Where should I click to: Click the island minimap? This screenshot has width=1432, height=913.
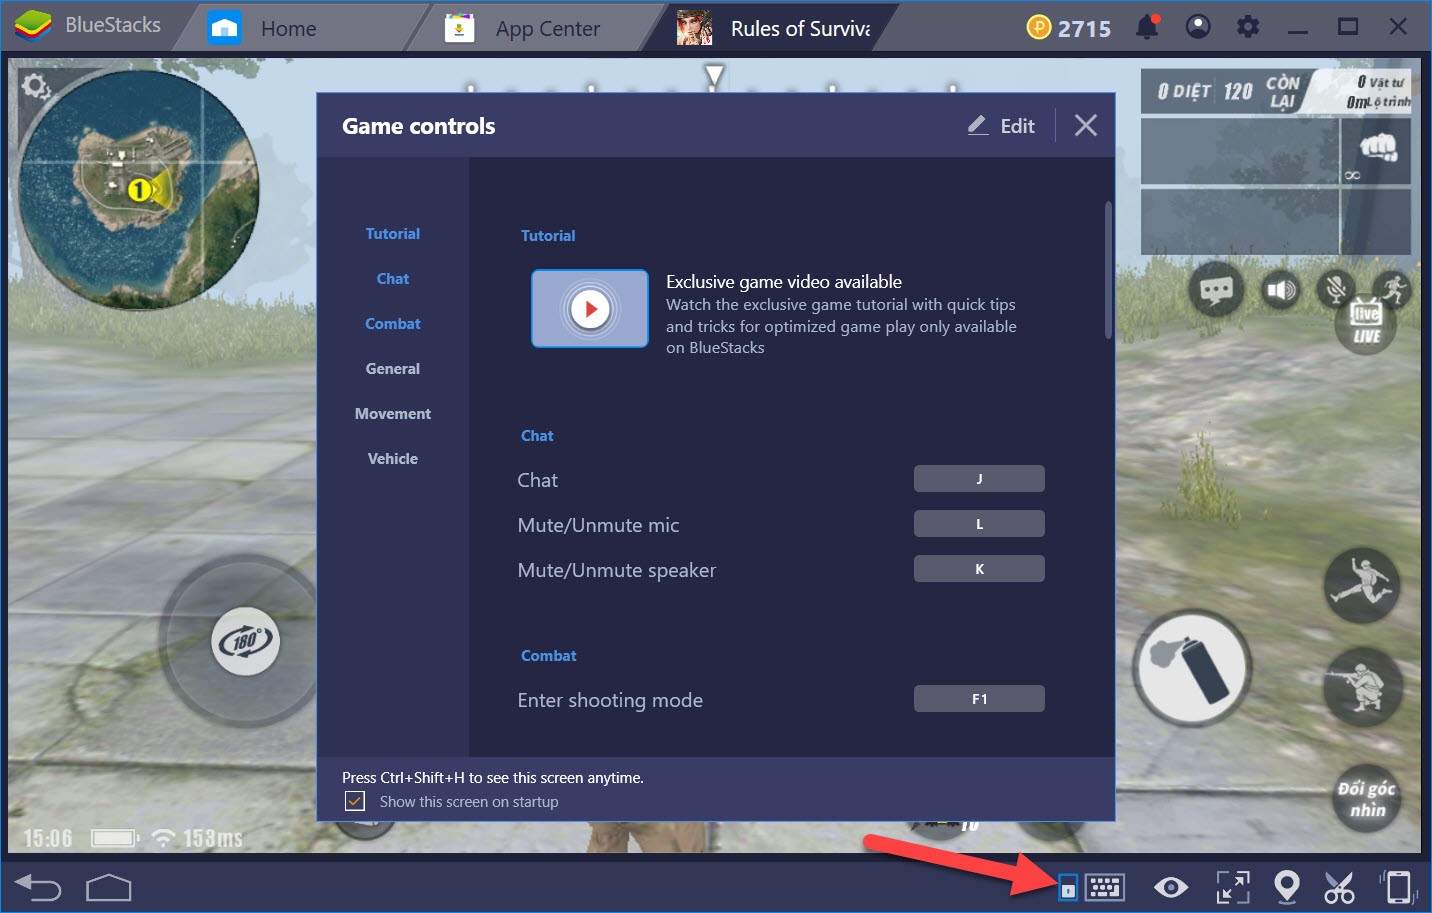click(x=138, y=189)
